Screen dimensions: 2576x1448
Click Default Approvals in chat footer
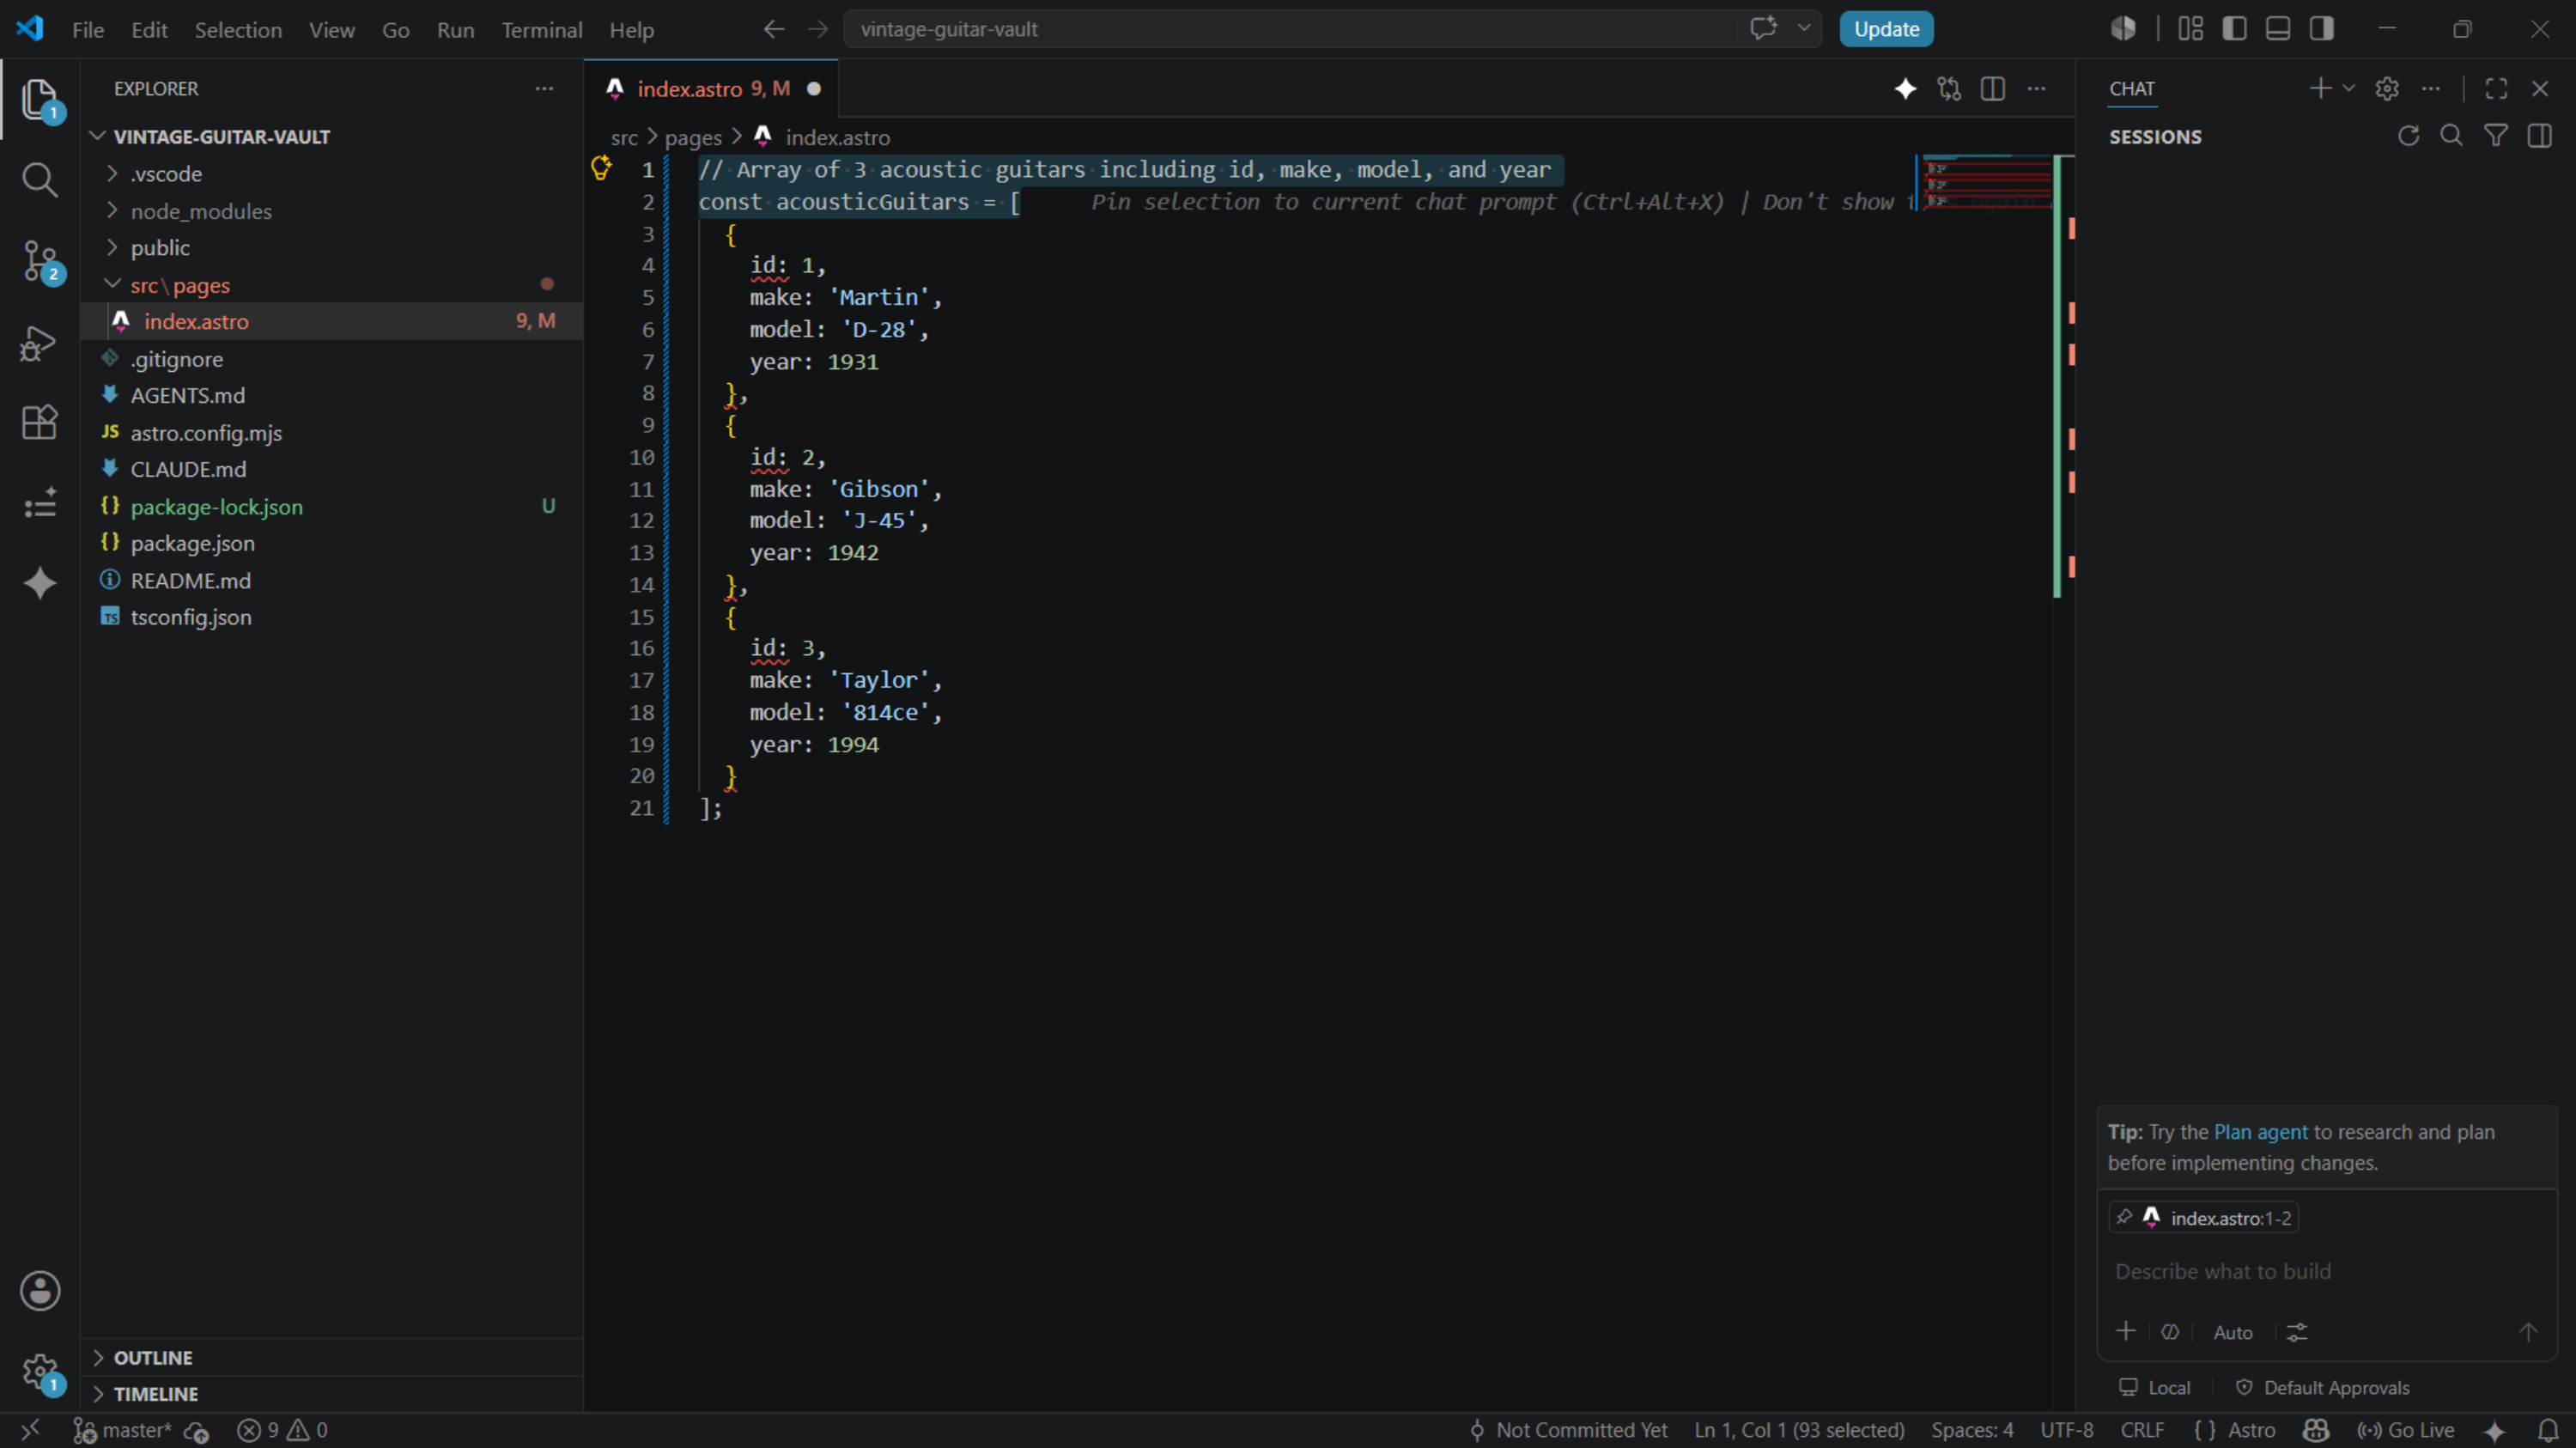2323,1388
